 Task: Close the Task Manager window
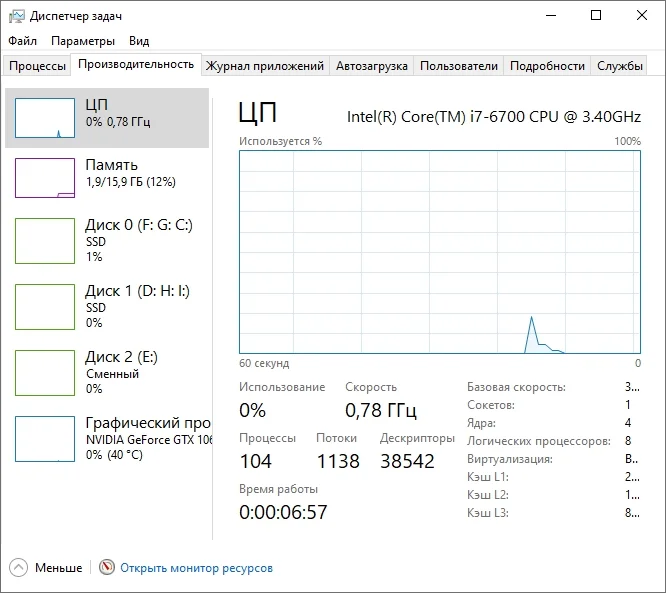coord(642,15)
